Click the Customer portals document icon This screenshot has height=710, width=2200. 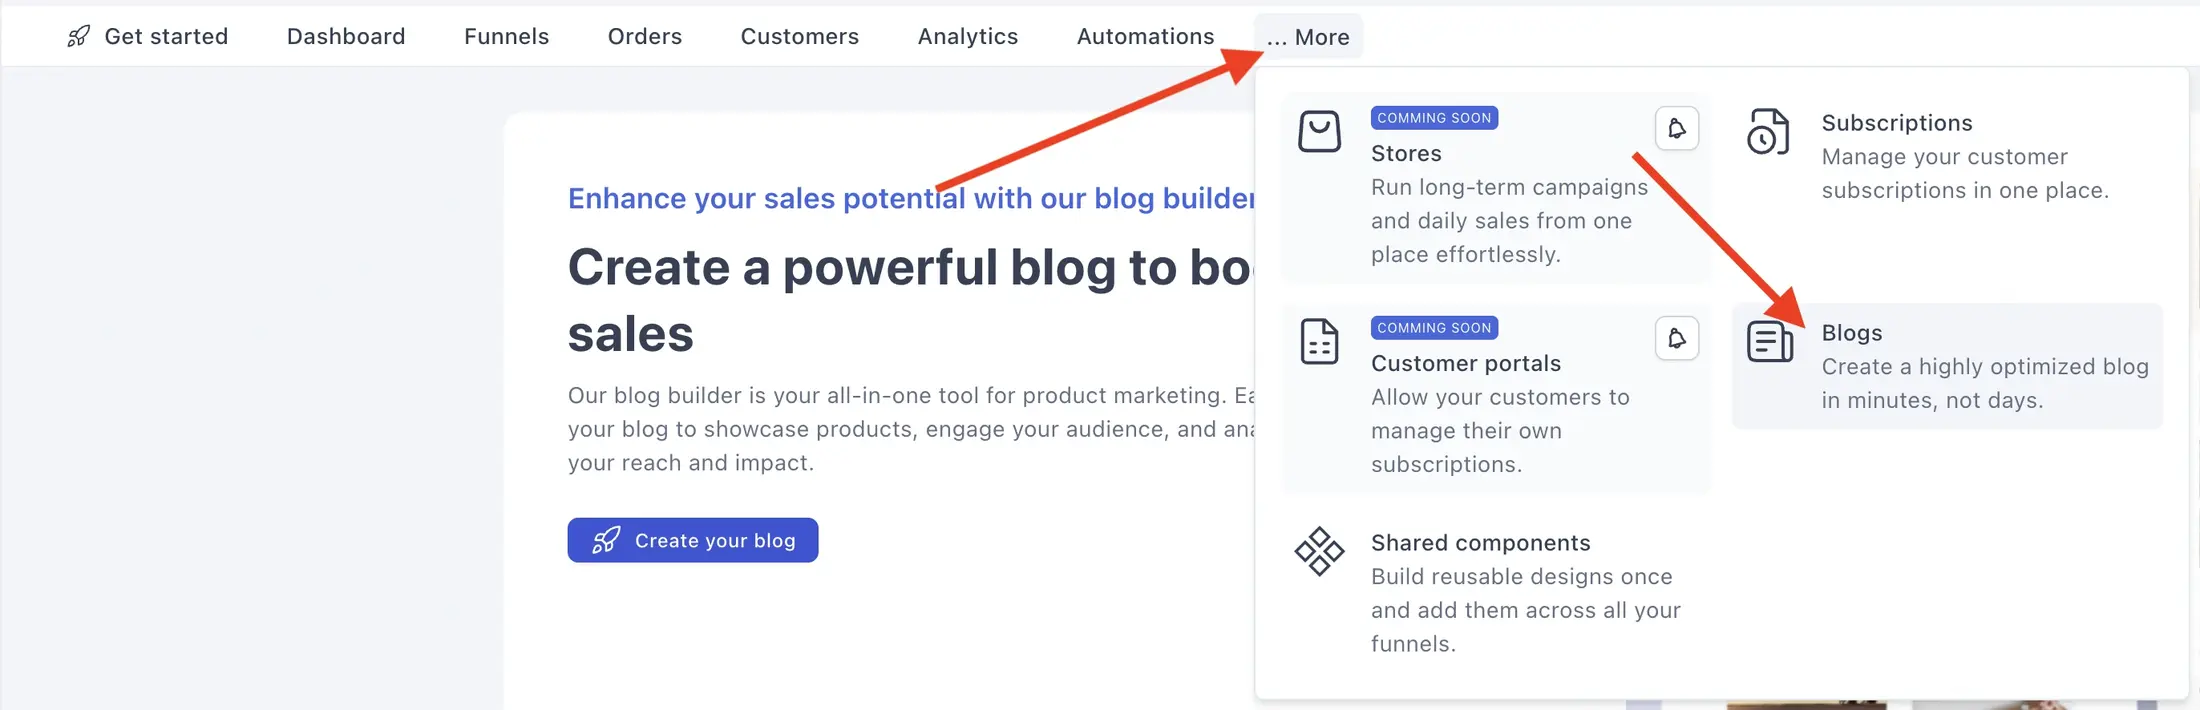1319,342
